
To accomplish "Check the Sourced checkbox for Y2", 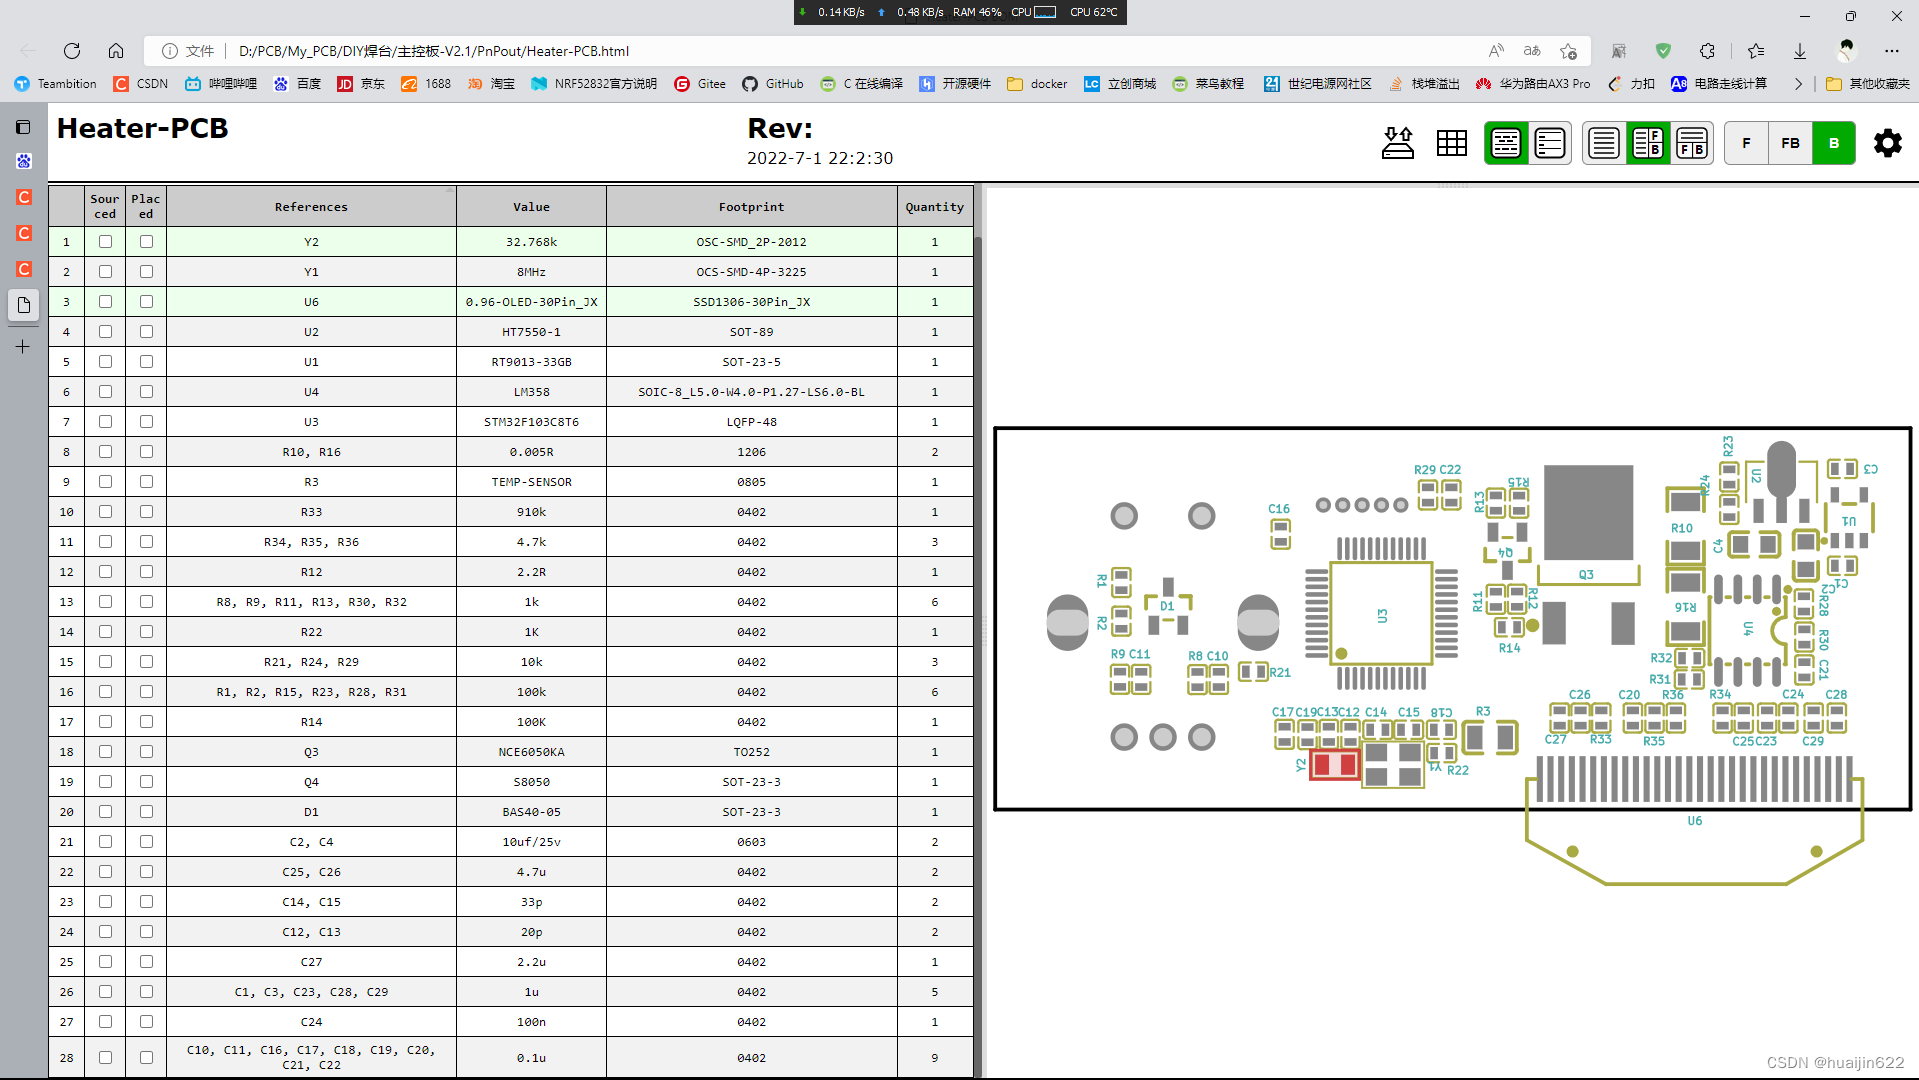I will point(105,241).
